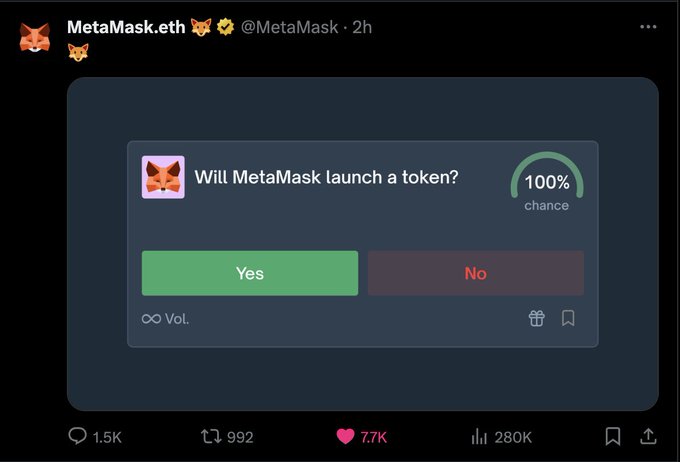Screen dimensions: 680x462
Task: Click the MetaMask.eth display name
Action: pyautogui.click(x=126, y=27)
